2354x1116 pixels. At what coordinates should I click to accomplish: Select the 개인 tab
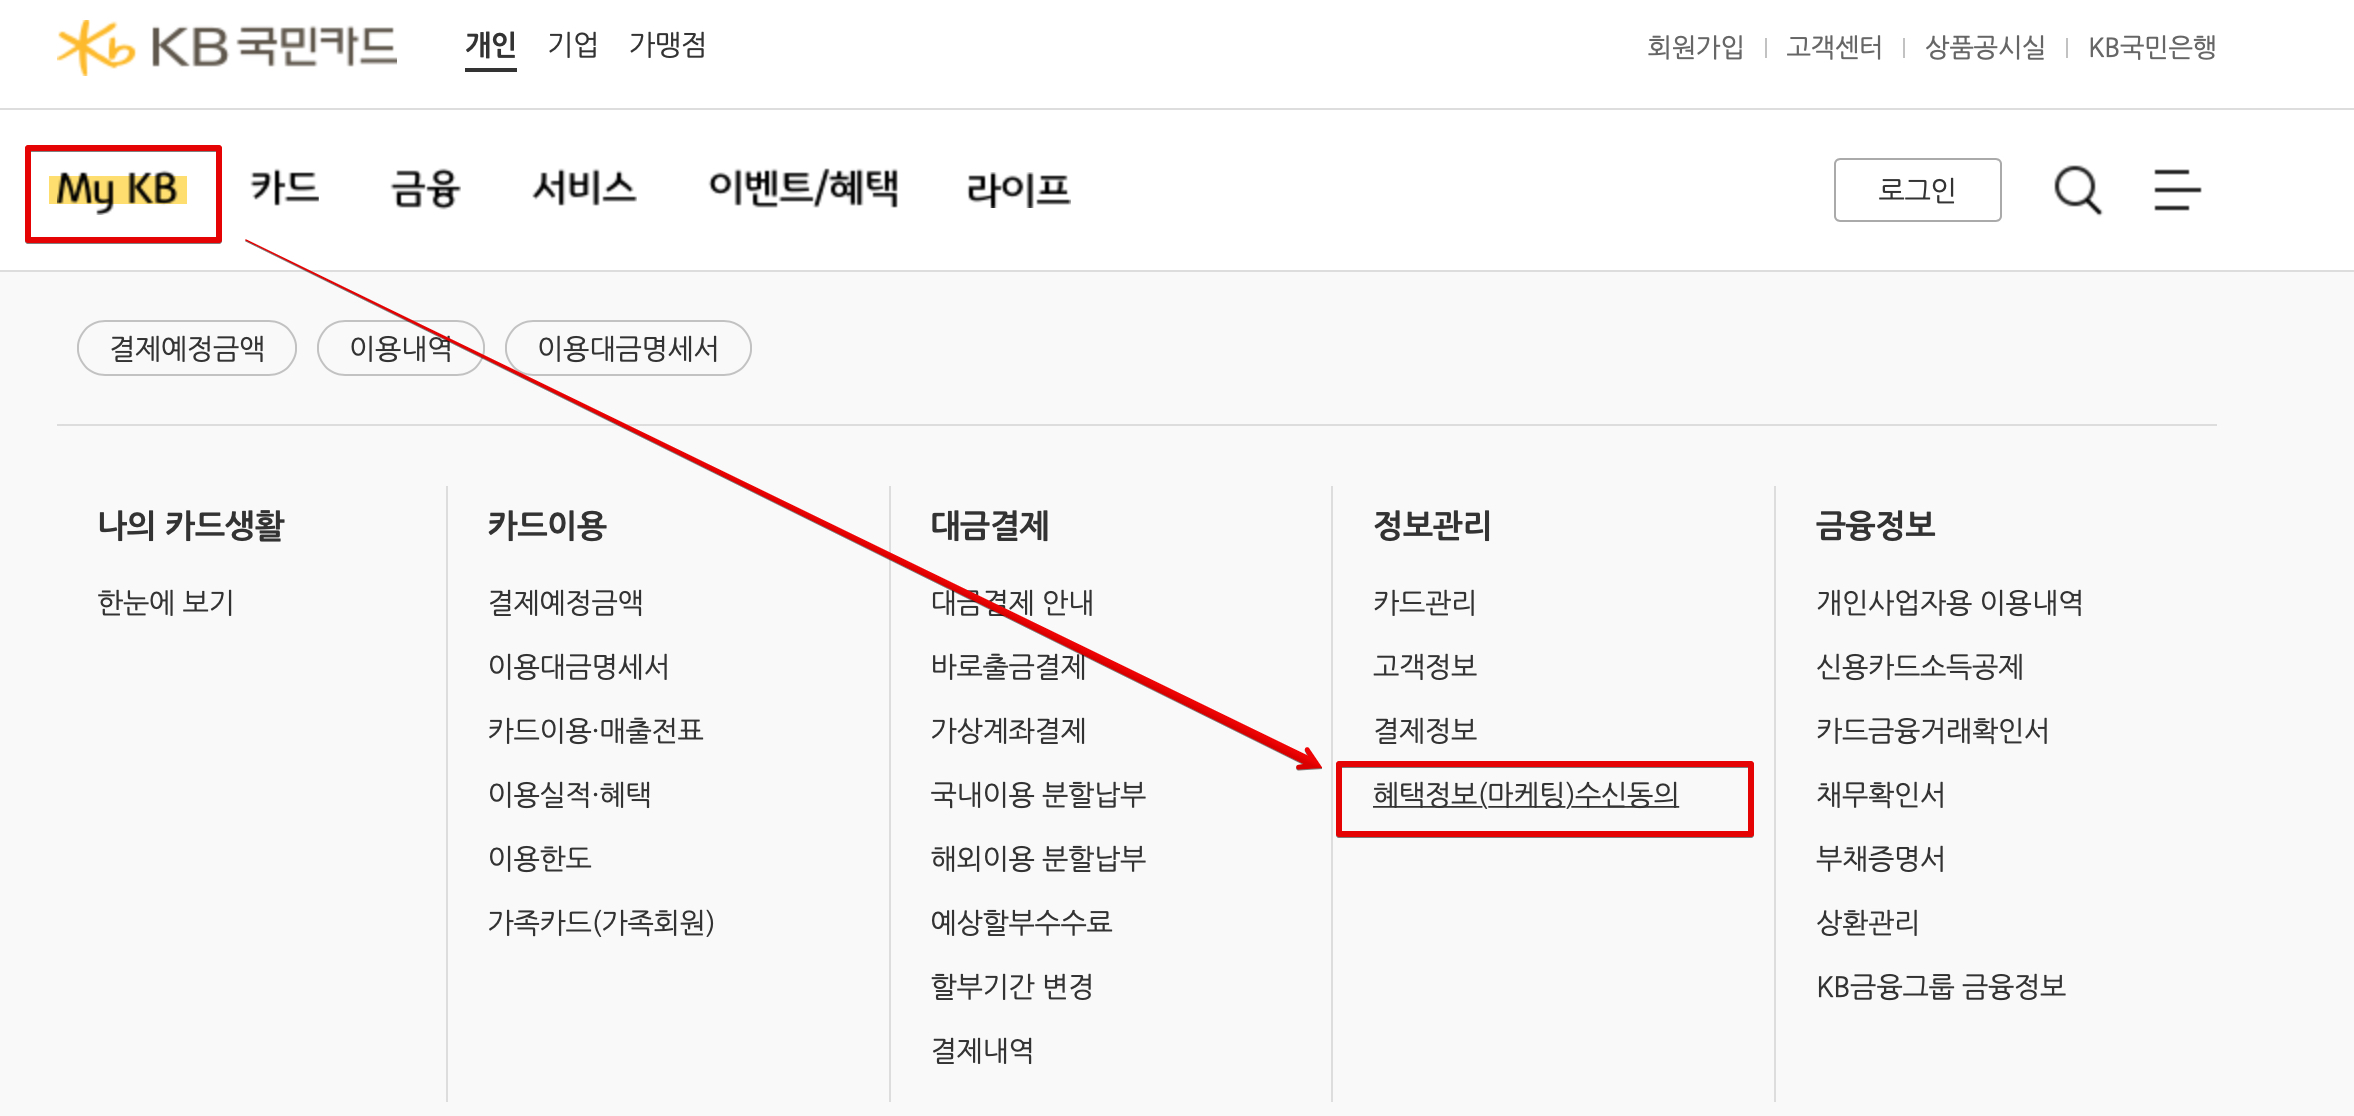coord(491,46)
